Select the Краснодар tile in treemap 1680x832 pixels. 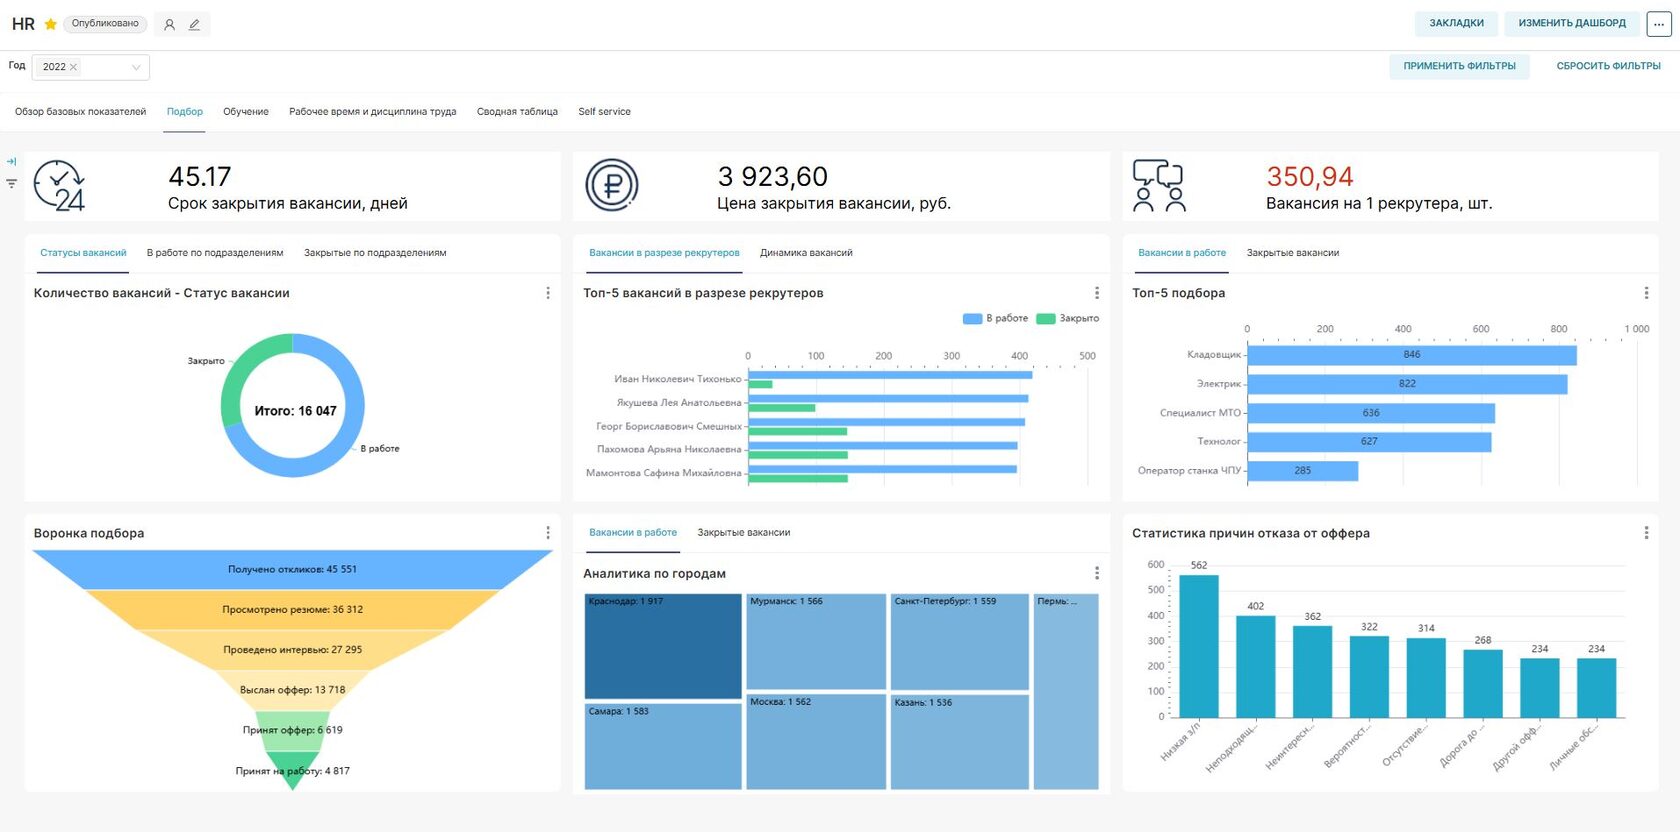click(663, 646)
